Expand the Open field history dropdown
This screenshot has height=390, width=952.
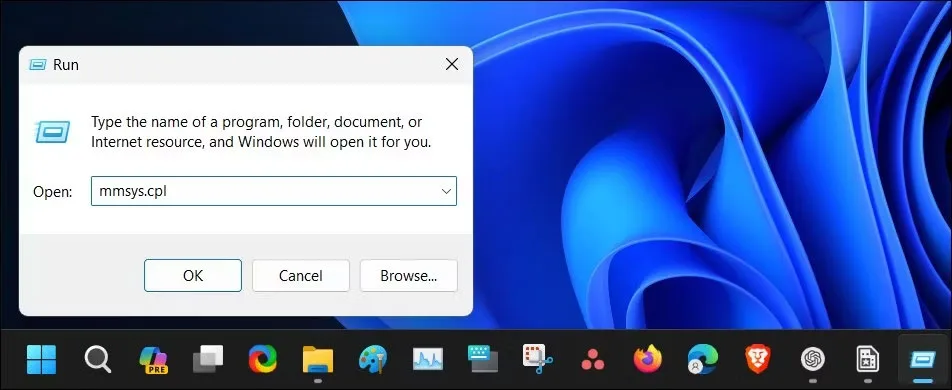coord(446,191)
